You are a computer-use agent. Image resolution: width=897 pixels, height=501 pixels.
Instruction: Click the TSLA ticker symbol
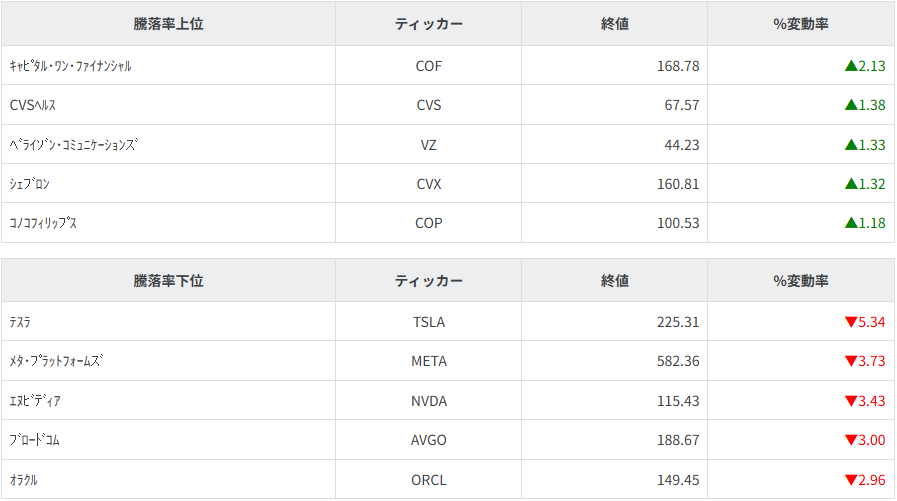coord(428,322)
